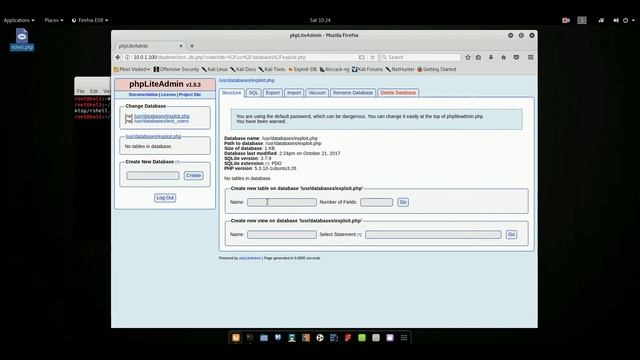Open the Kali Forums bookmark

(x=367, y=69)
